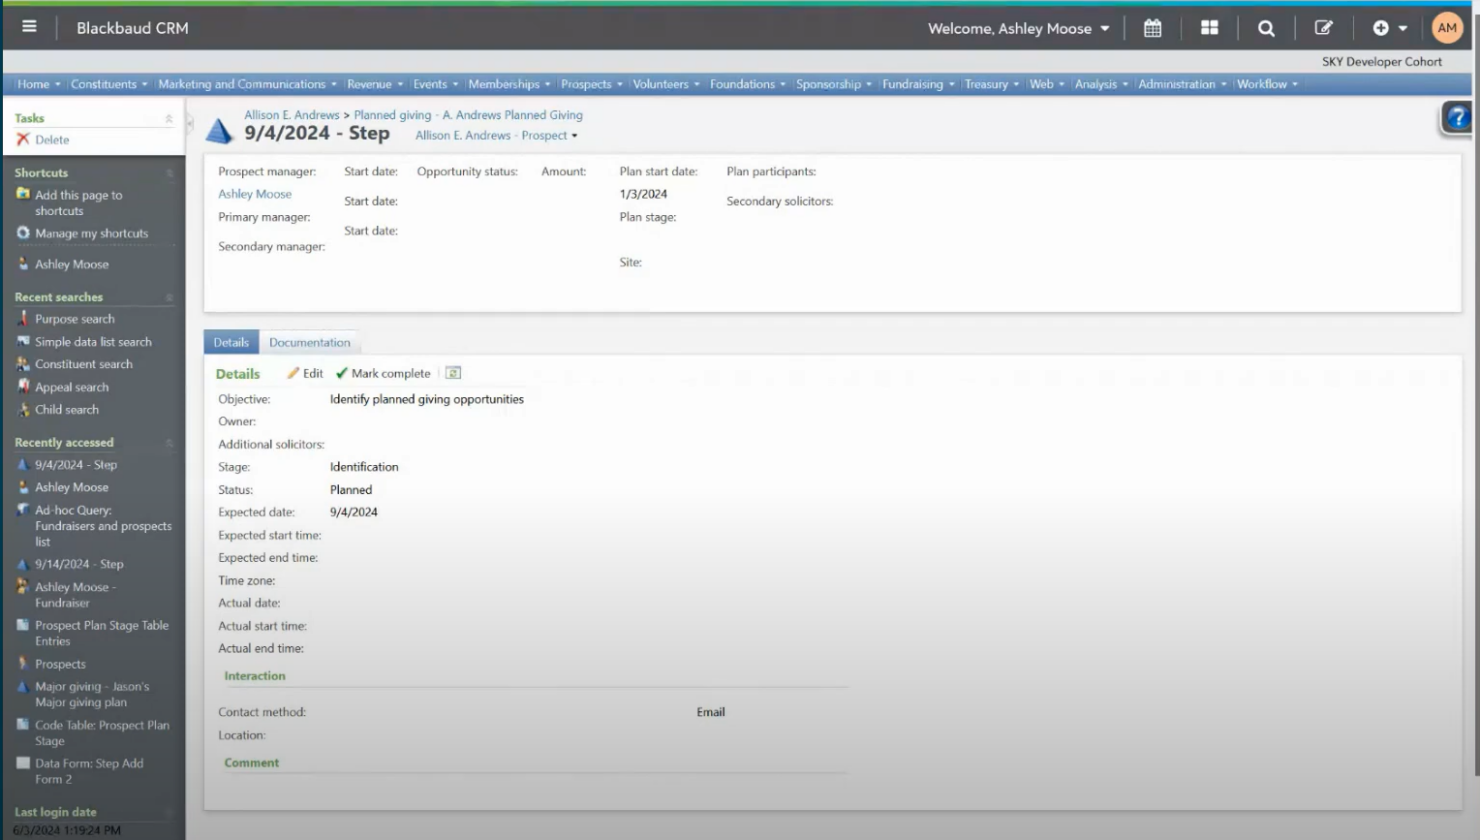Click the Child search icon
Screen dimensions: 1480x840
[23, 409]
